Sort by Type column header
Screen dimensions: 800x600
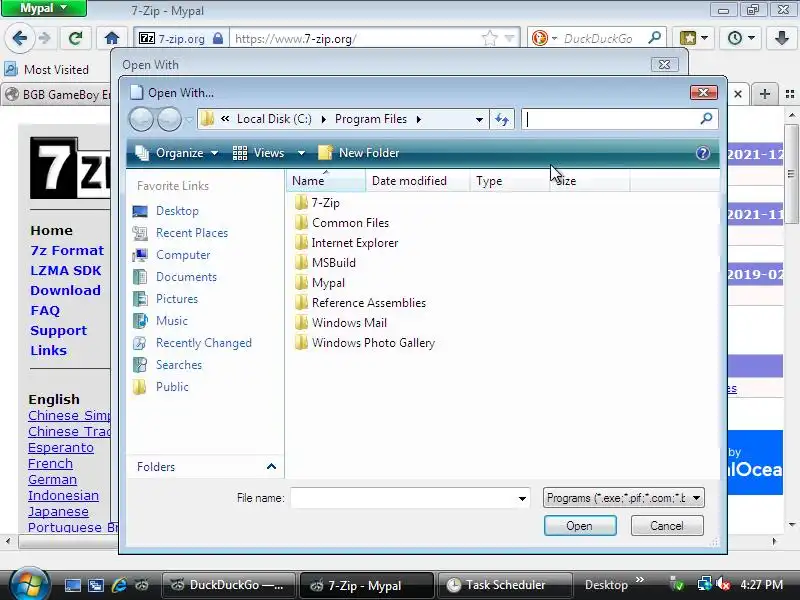(509, 181)
